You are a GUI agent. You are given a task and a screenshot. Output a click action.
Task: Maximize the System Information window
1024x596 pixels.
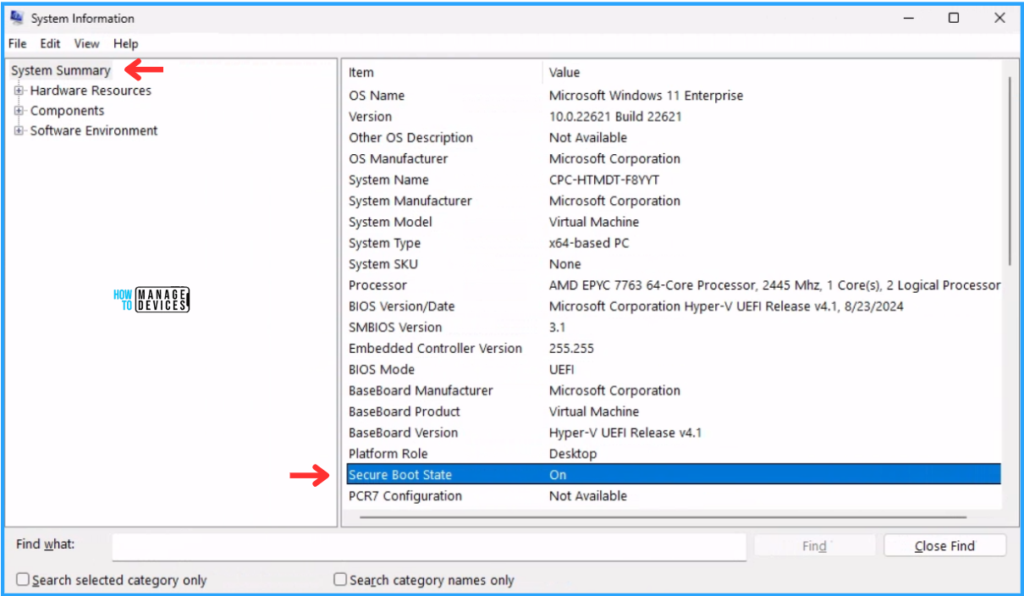pos(953,18)
